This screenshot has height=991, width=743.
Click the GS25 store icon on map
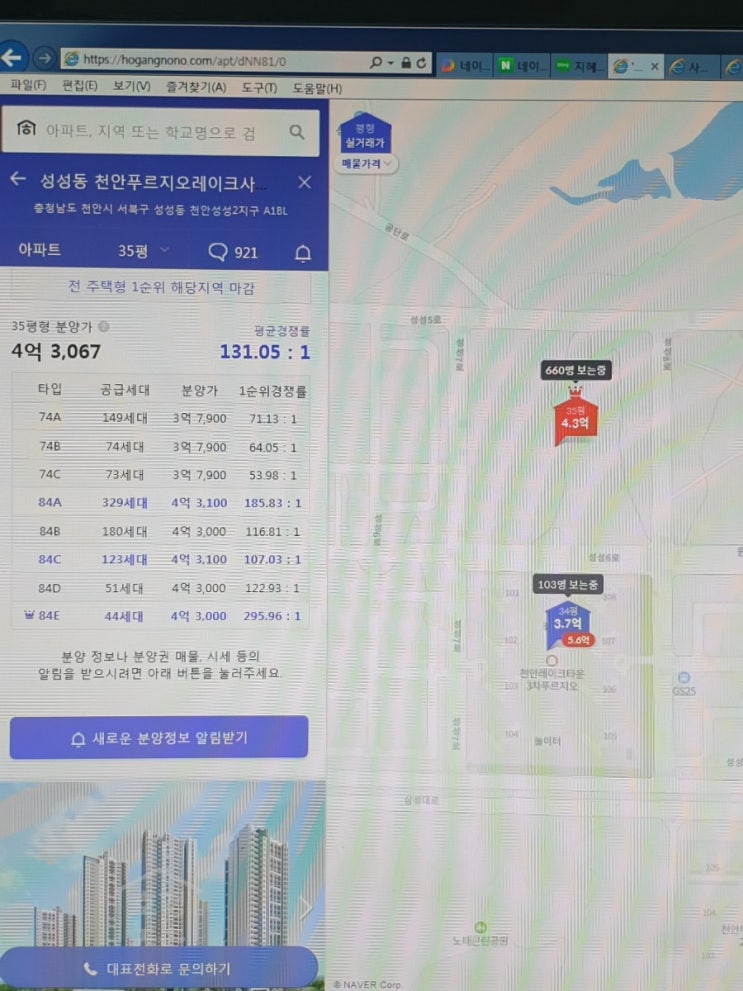point(684,678)
